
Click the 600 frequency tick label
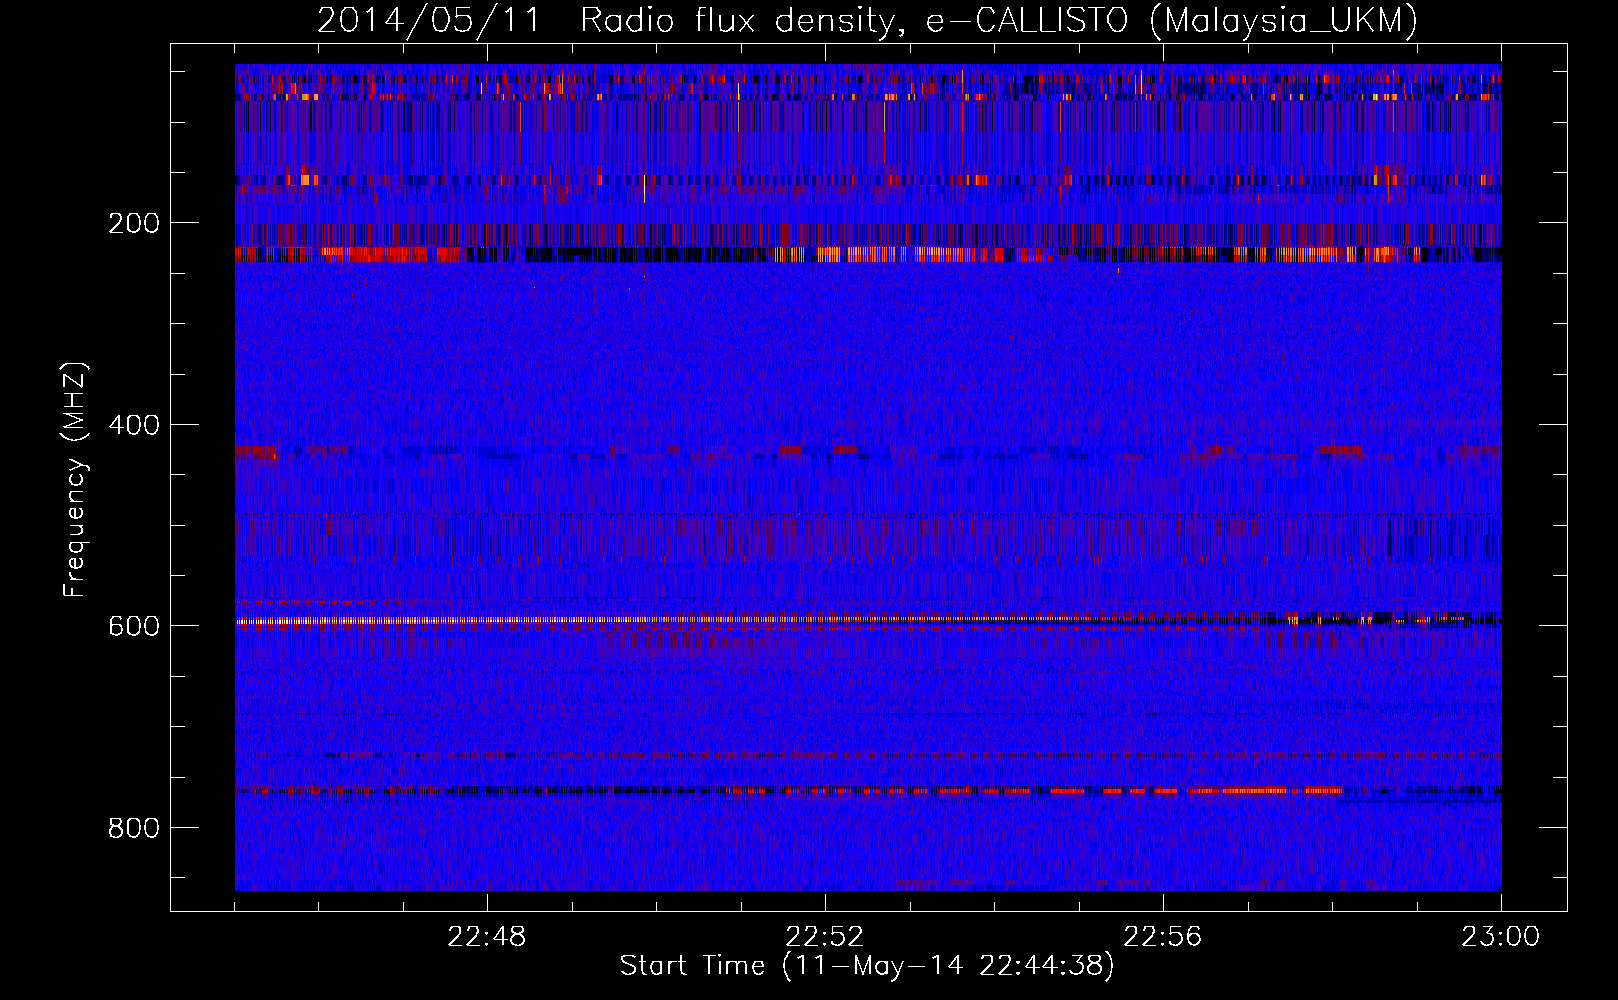click(x=134, y=626)
